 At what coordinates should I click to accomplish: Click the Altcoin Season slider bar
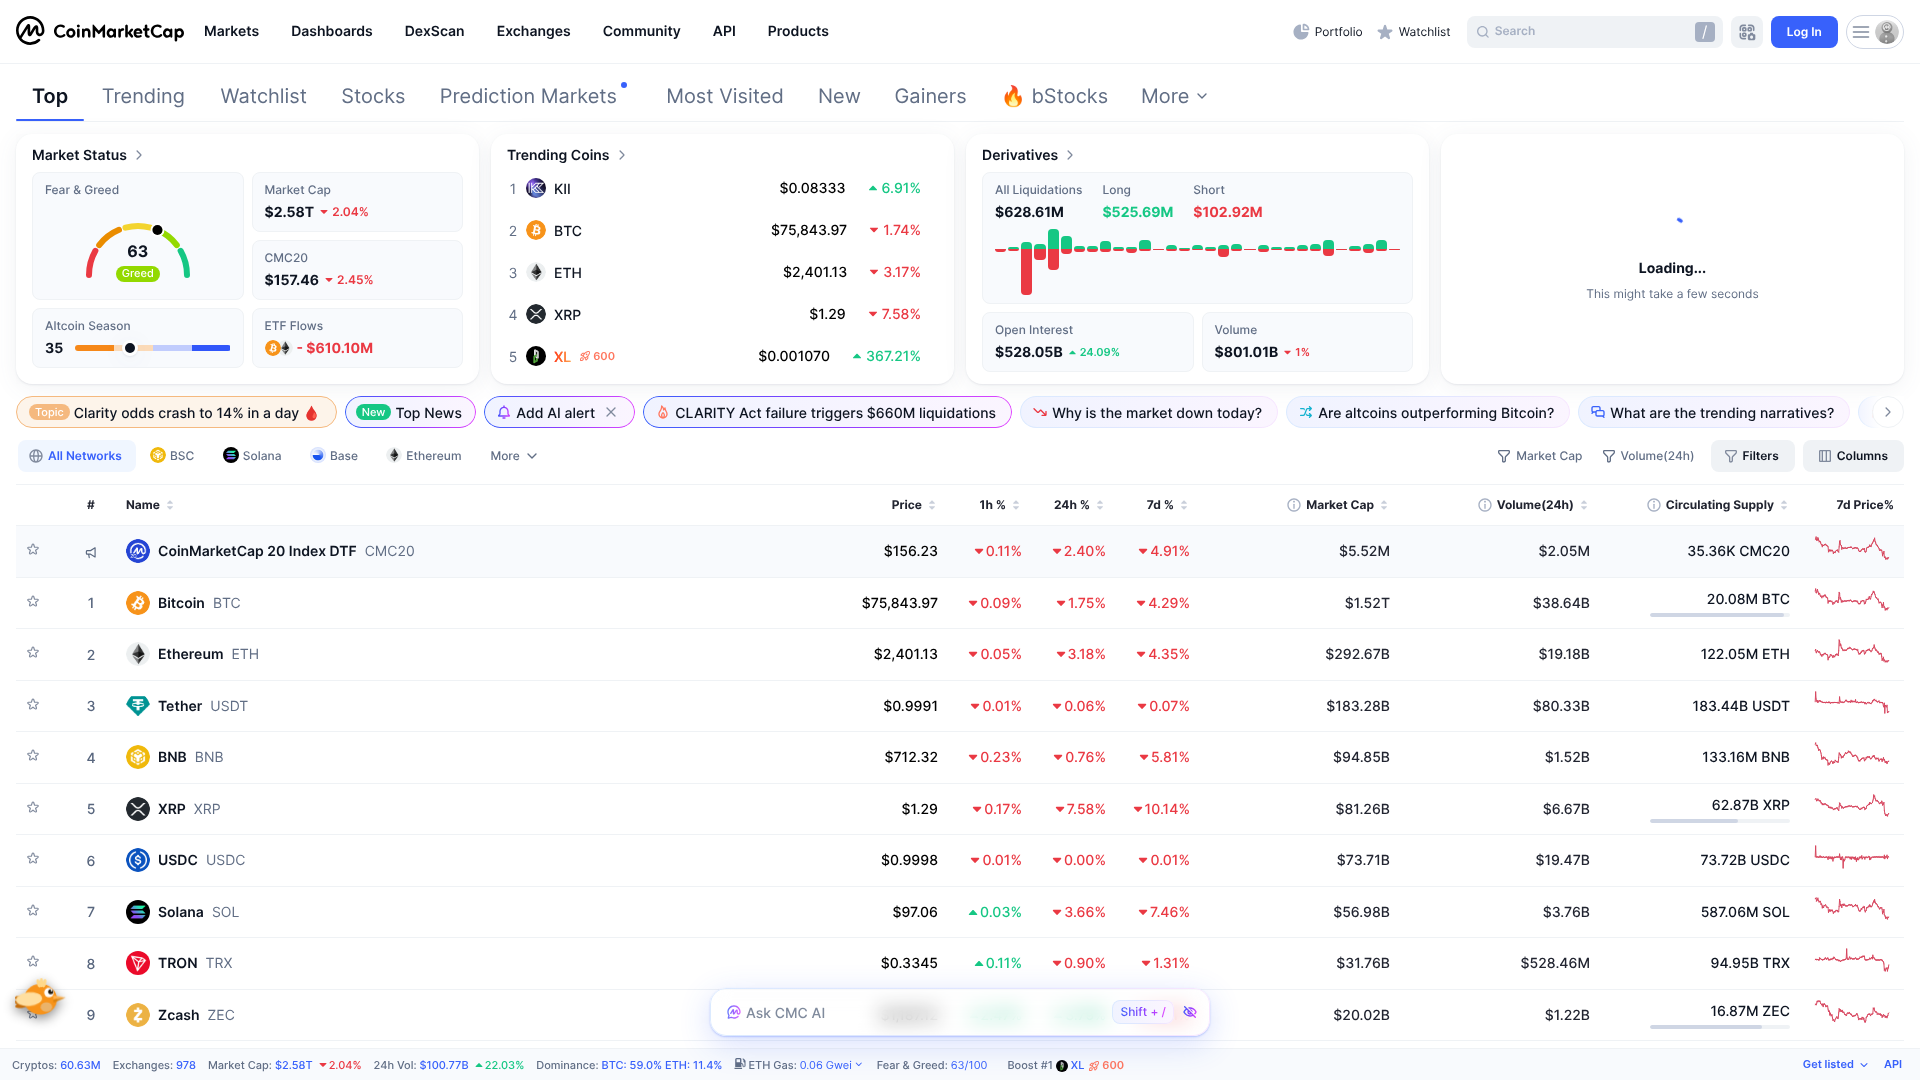coord(152,348)
